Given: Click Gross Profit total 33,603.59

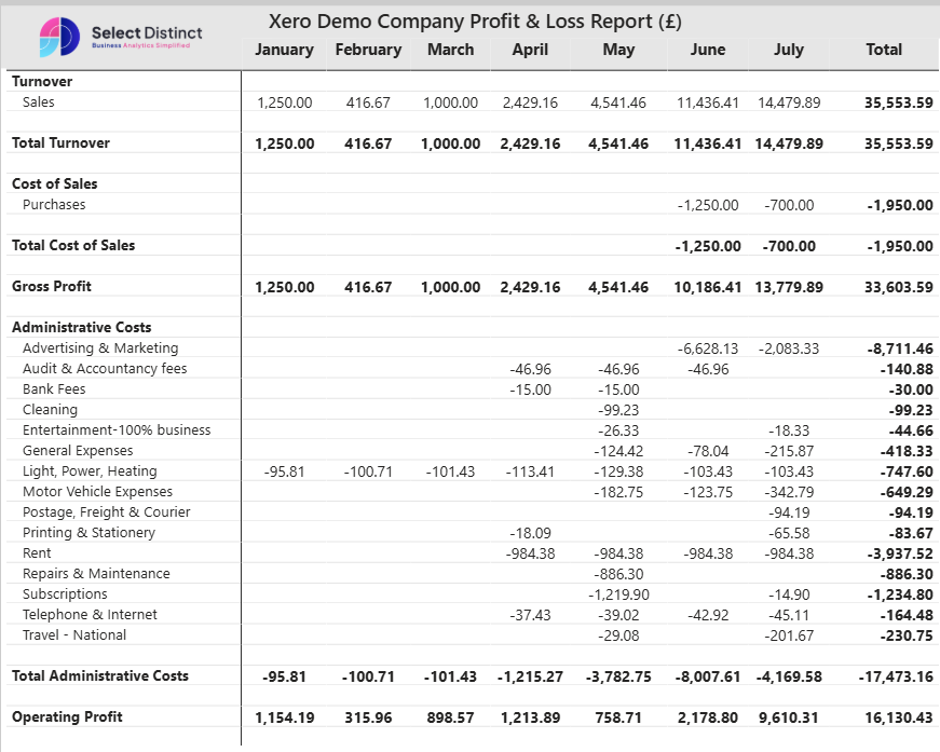Looking at the screenshot, I should [898, 287].
